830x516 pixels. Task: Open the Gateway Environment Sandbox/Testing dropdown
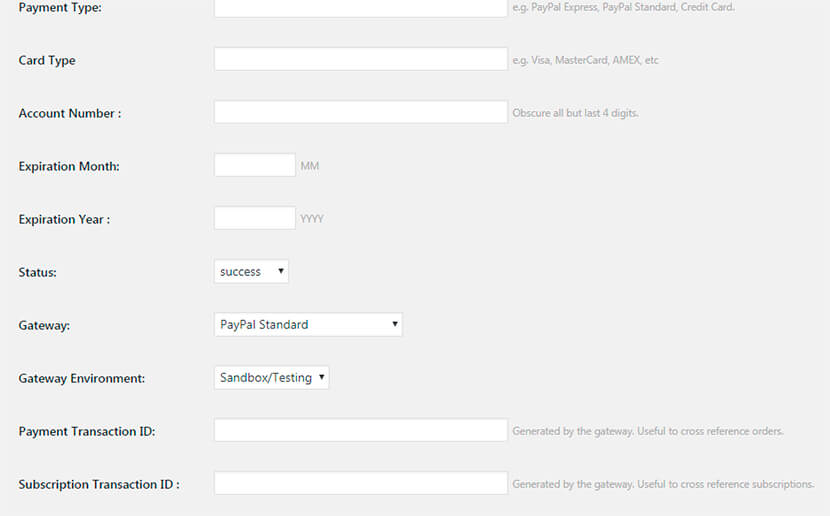(272, 377)
